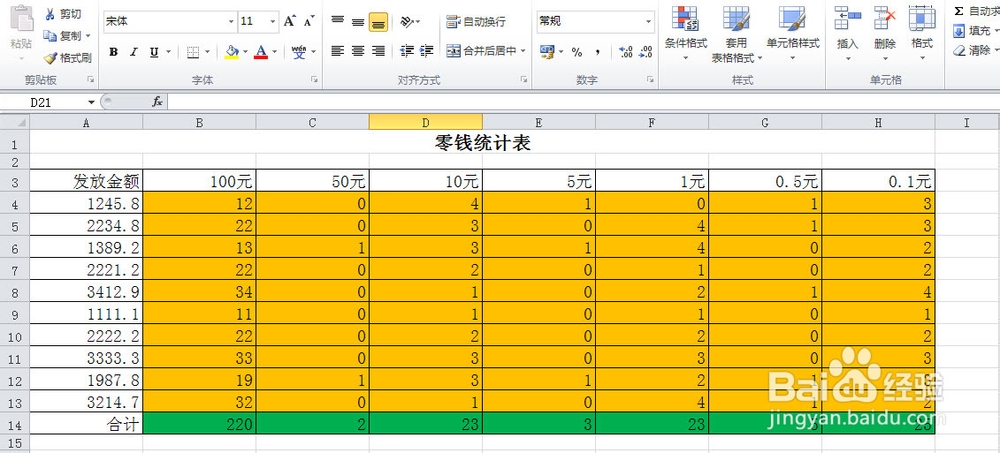Apply red font color A
Viewport: 1000px width, 453px height.
pos(260,52)
